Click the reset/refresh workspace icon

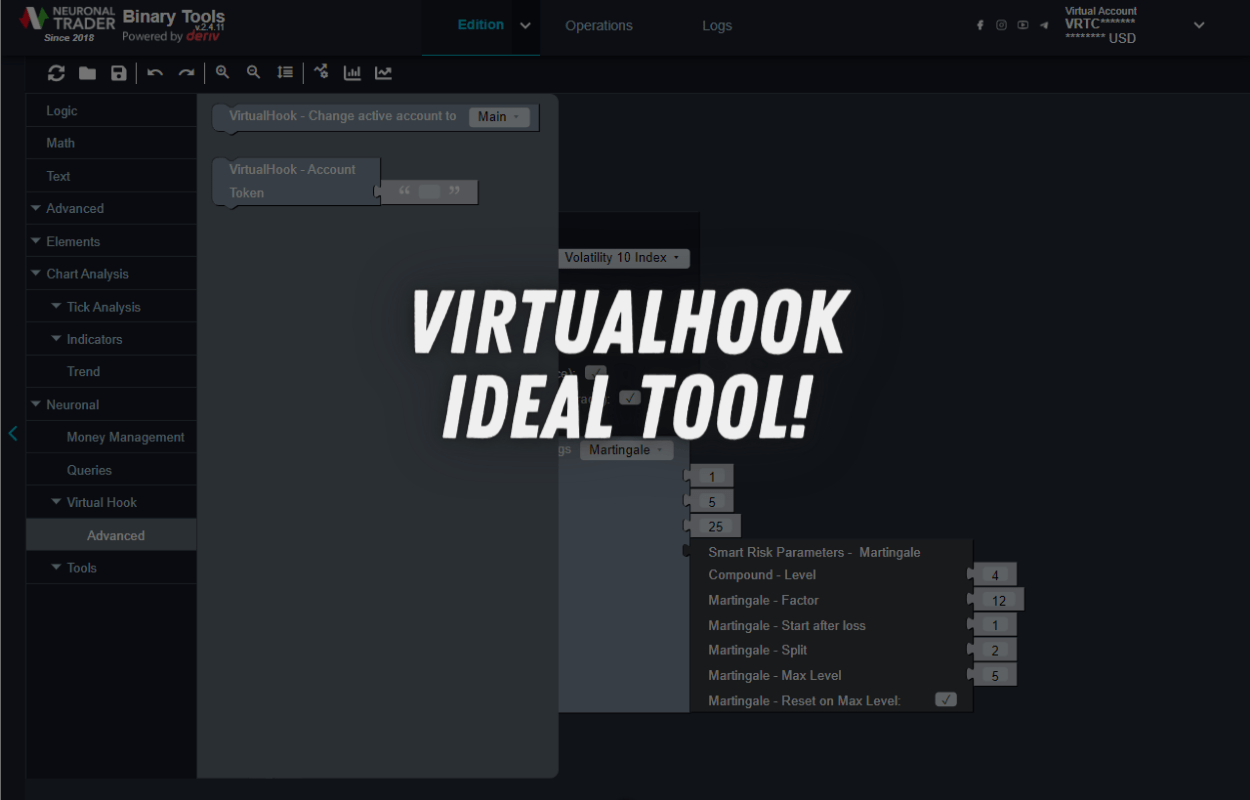56,73
